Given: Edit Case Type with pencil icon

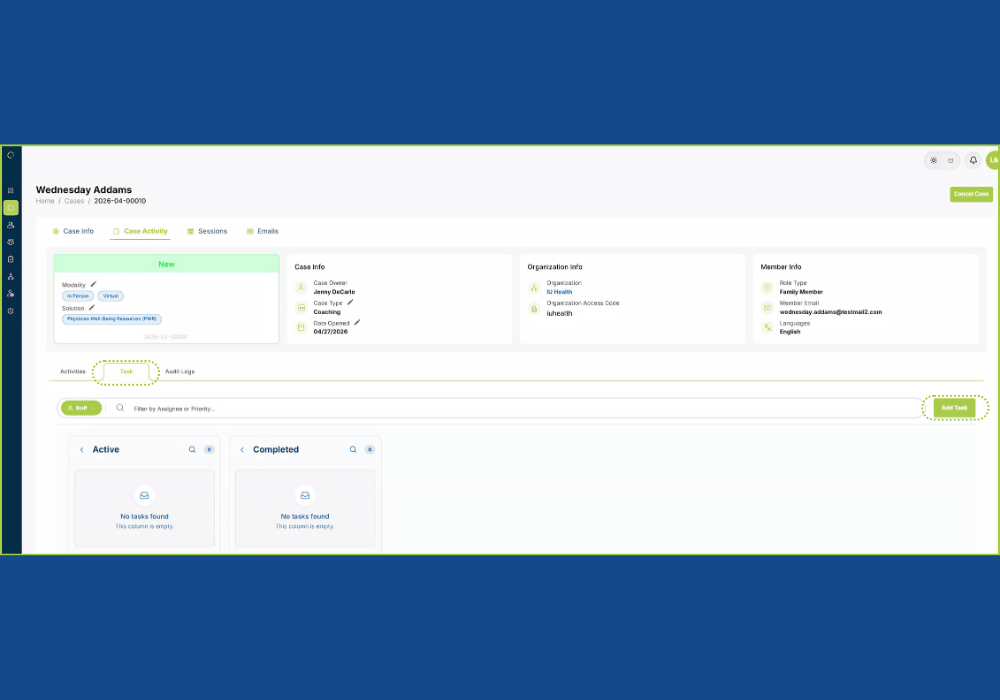Looking at the screenshot, I should point(350,302).
